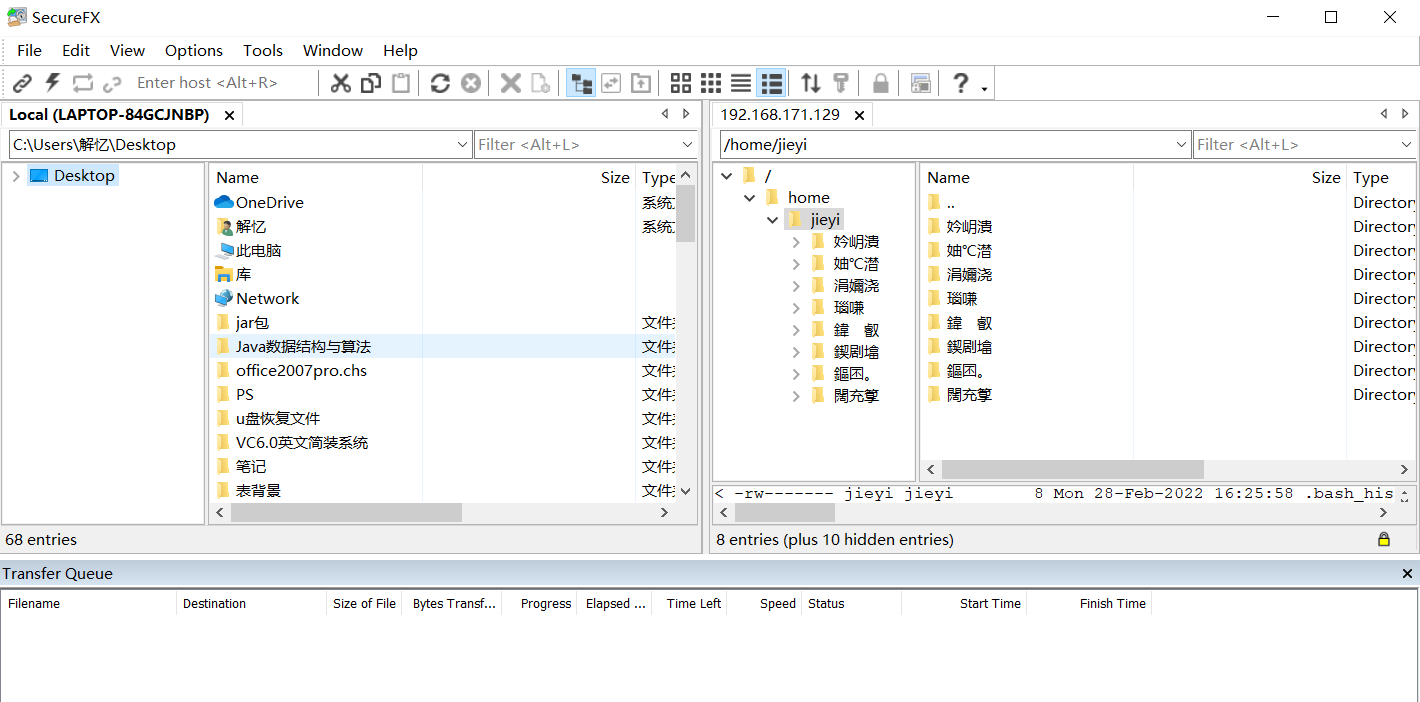Click the SecureCRT launch toolbar icon

pos(921,83)
